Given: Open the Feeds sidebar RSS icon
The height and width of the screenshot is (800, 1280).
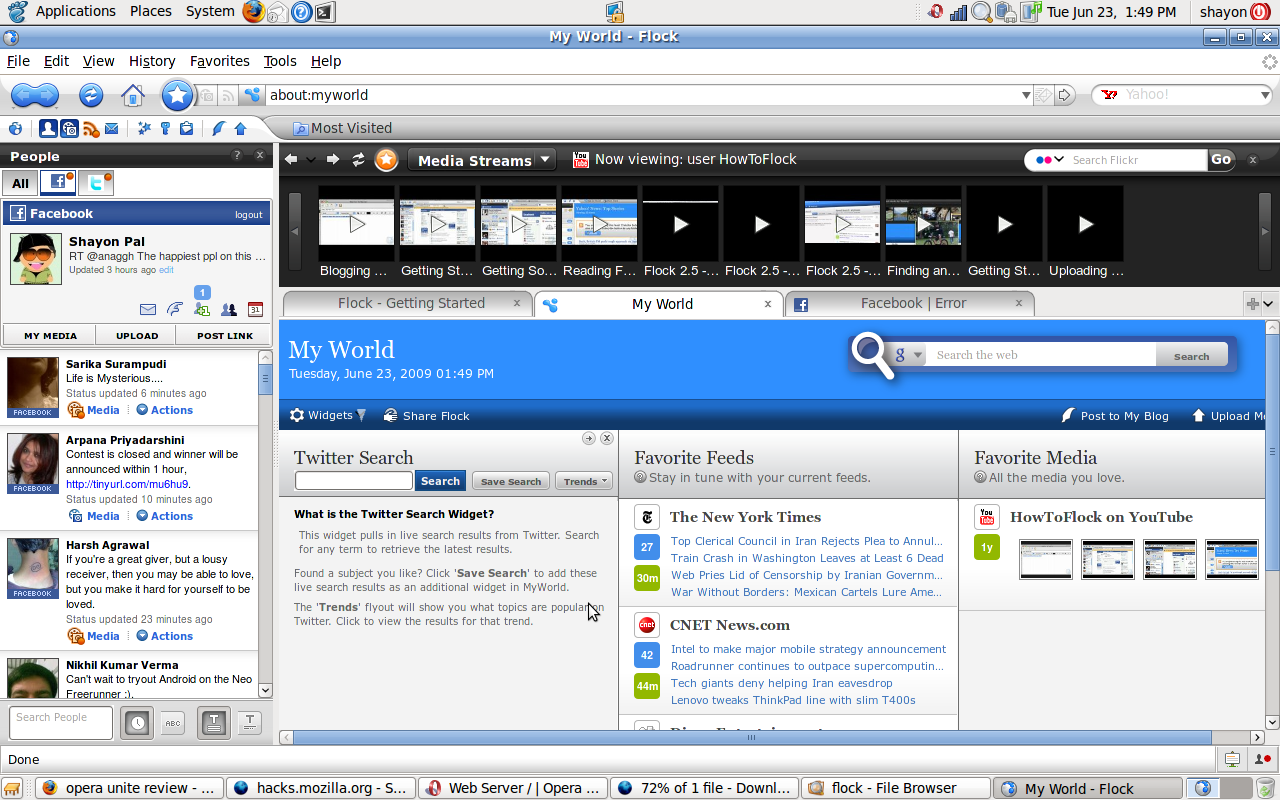Looking at the screenshot, I should coord(91,128).
